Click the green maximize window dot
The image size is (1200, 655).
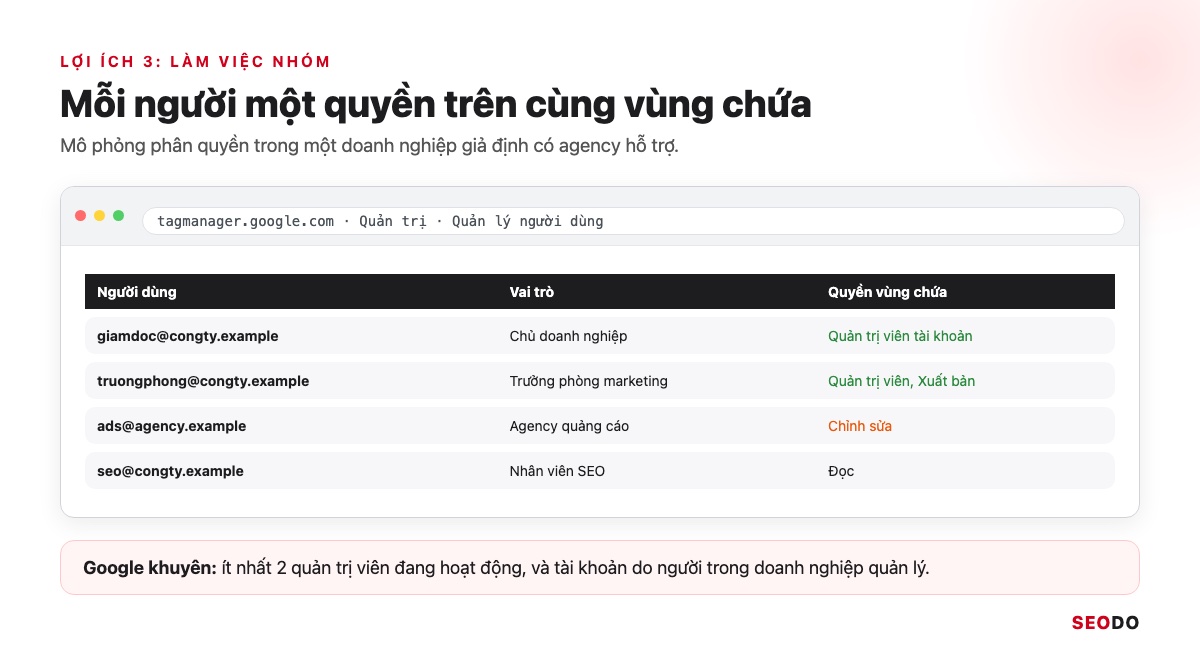119,216
